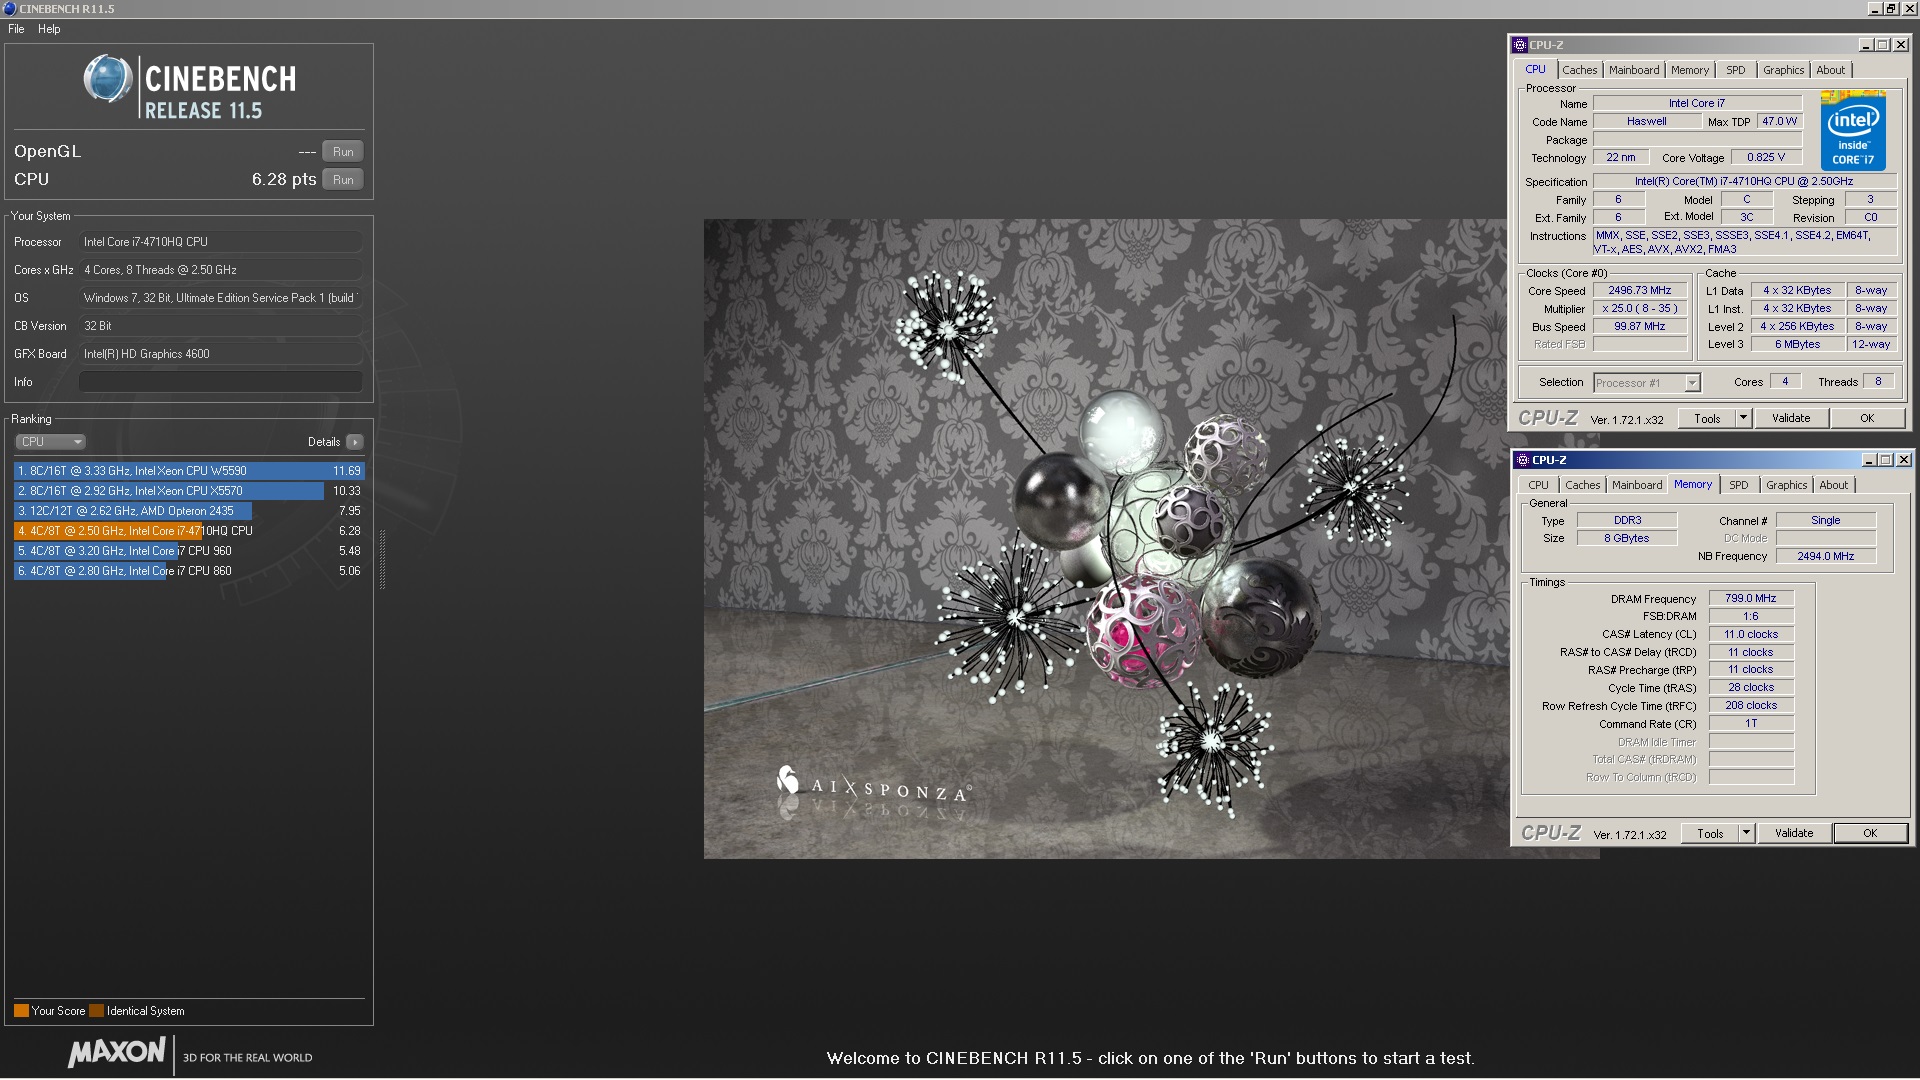Image resolution: width=1920 pixels, height=1080 pixels.
Task: Open CPU tab in bottom CPU-Z window
Action: pyautogui.click(x=1538, y=485)
